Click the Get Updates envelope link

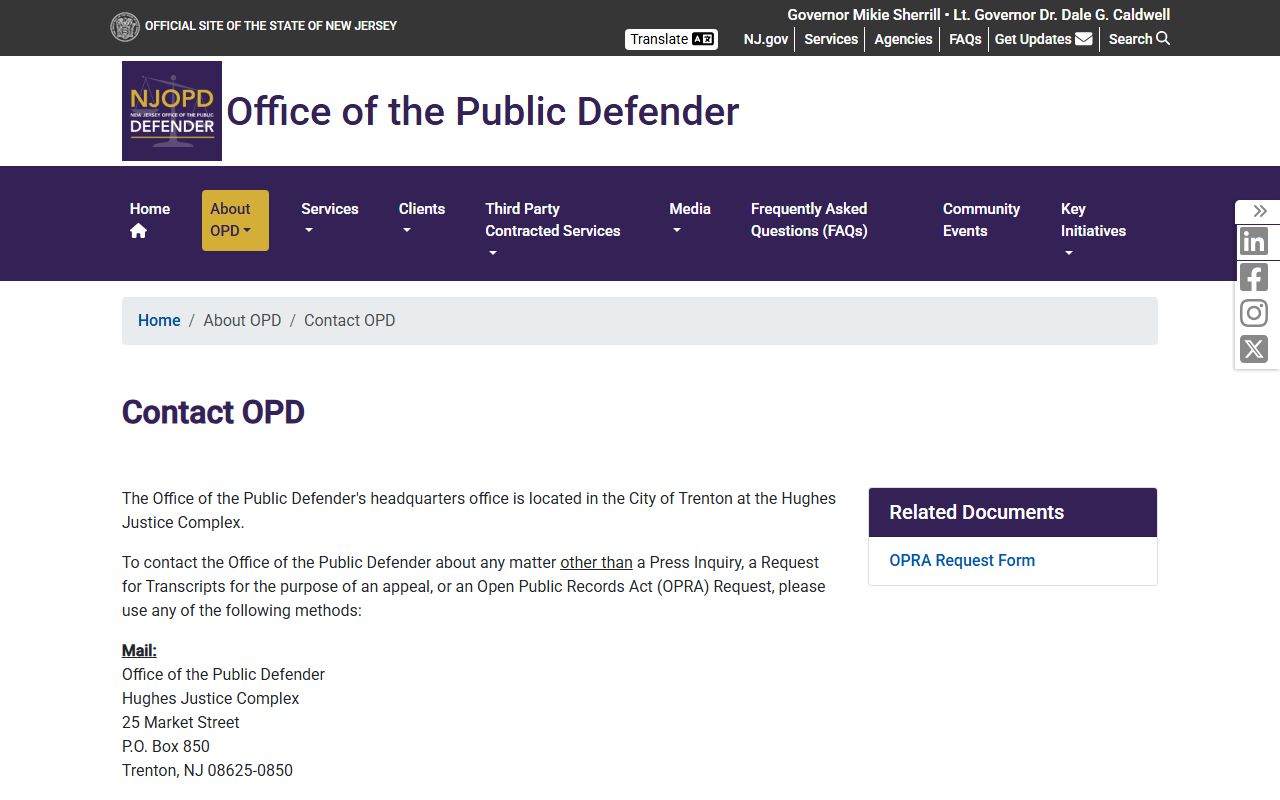click(x=1043, y=39)
